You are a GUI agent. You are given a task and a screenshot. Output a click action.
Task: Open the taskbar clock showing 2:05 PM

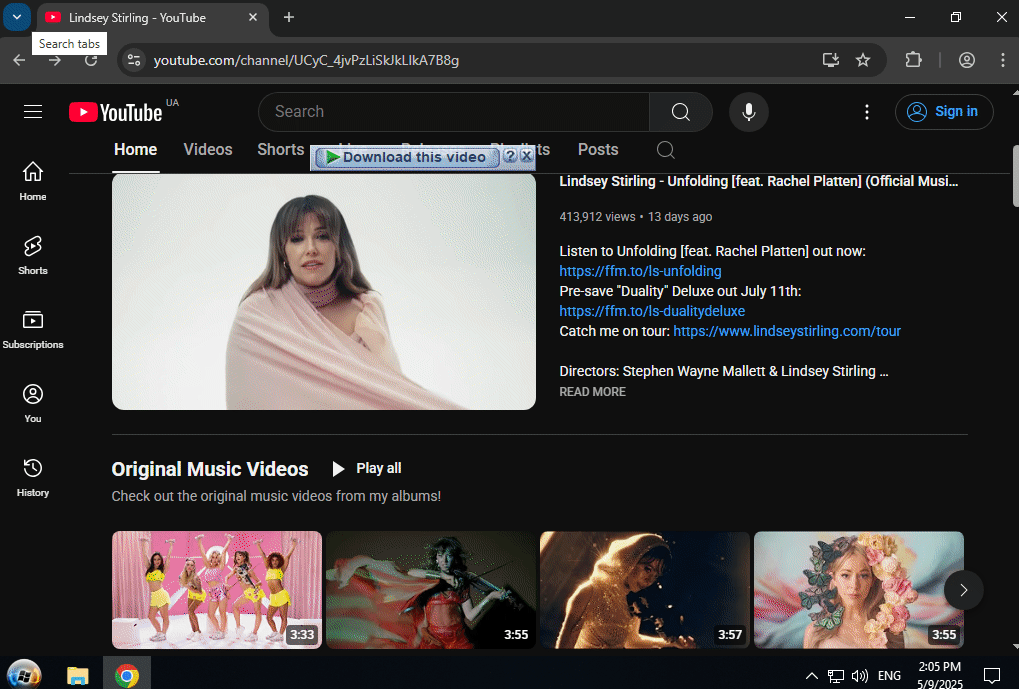click(940, 675)
